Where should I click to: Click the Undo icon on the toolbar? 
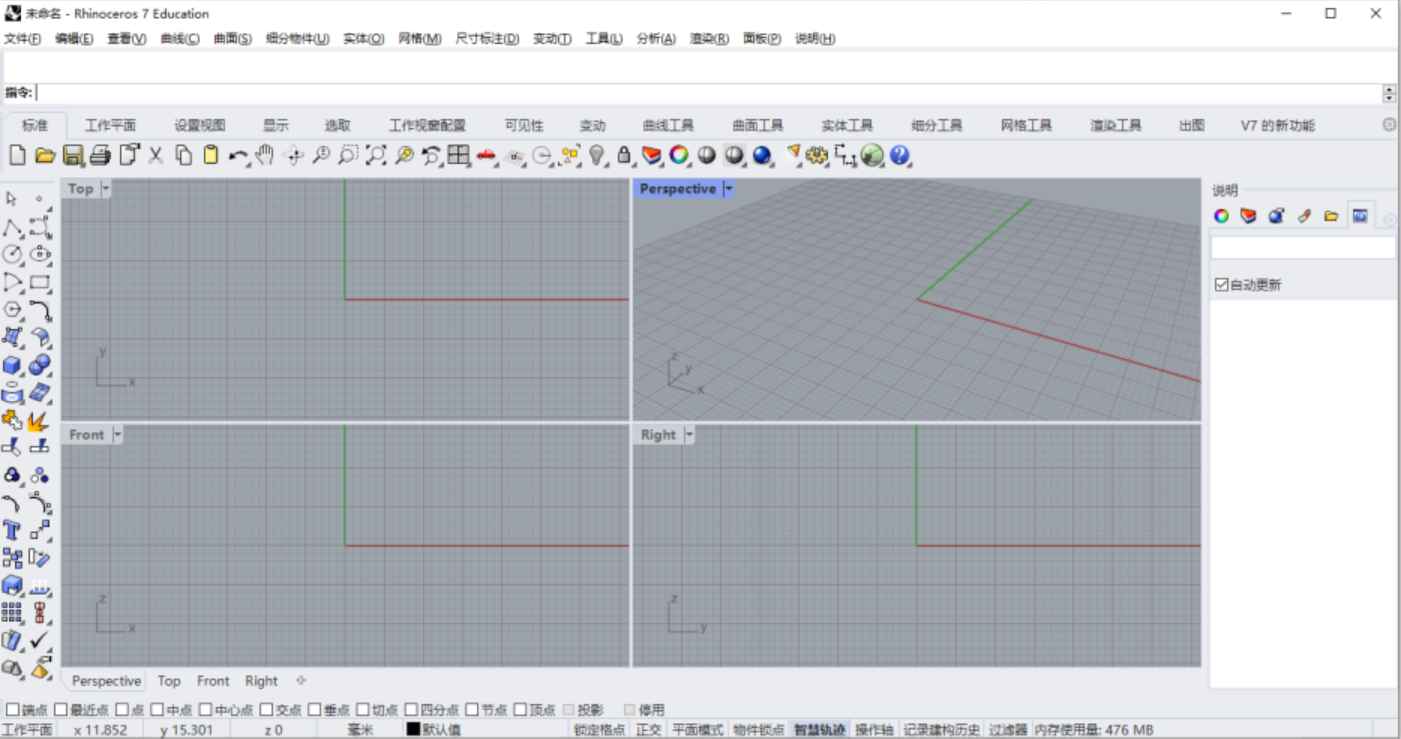(x=237, y=156)
